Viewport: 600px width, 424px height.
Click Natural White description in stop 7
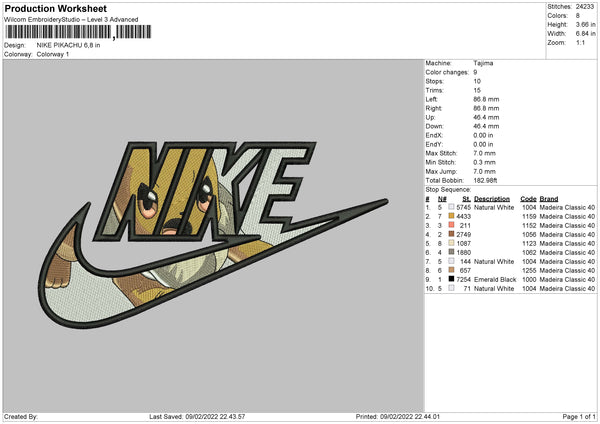click(x=494, y=261)
